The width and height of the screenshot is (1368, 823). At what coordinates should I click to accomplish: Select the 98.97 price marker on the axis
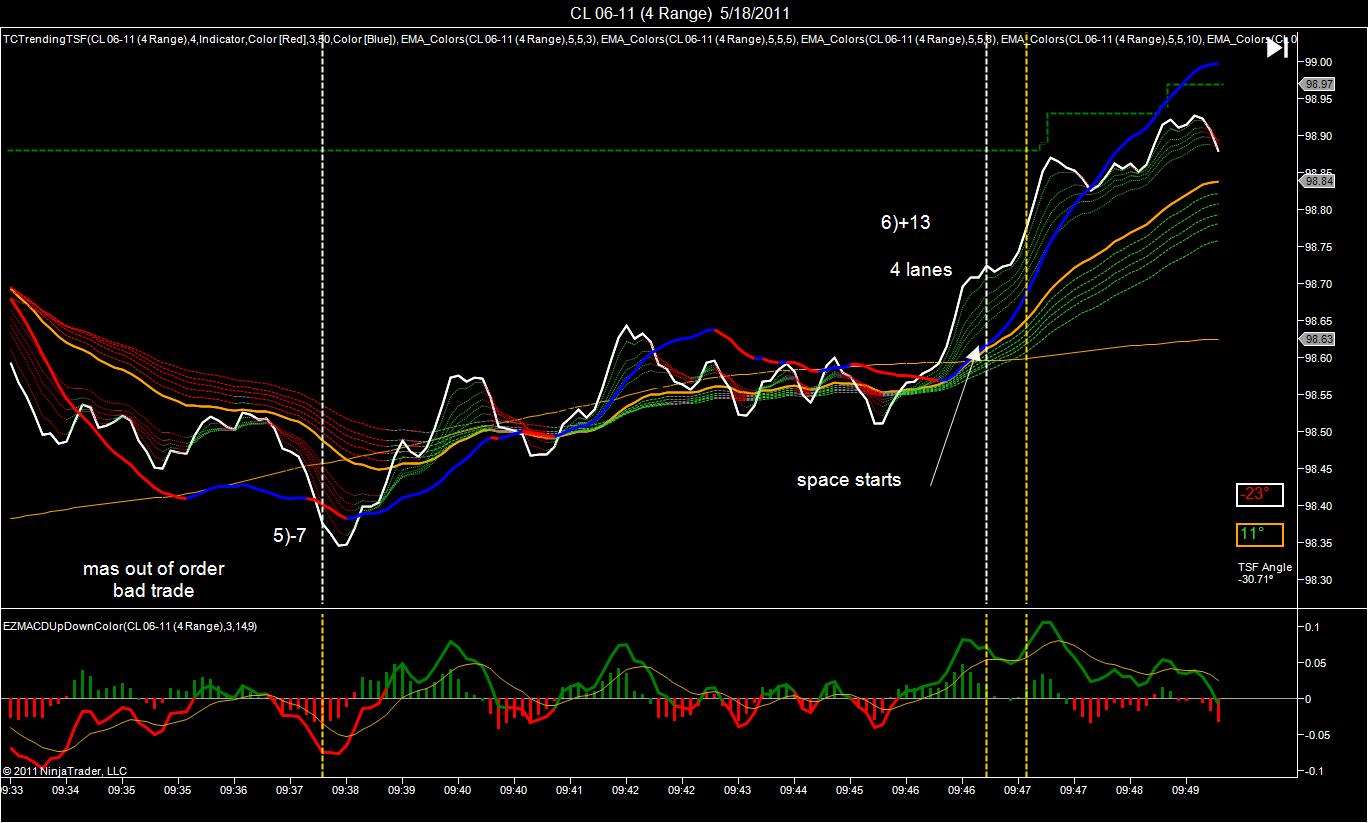(x=1319, y=84)
